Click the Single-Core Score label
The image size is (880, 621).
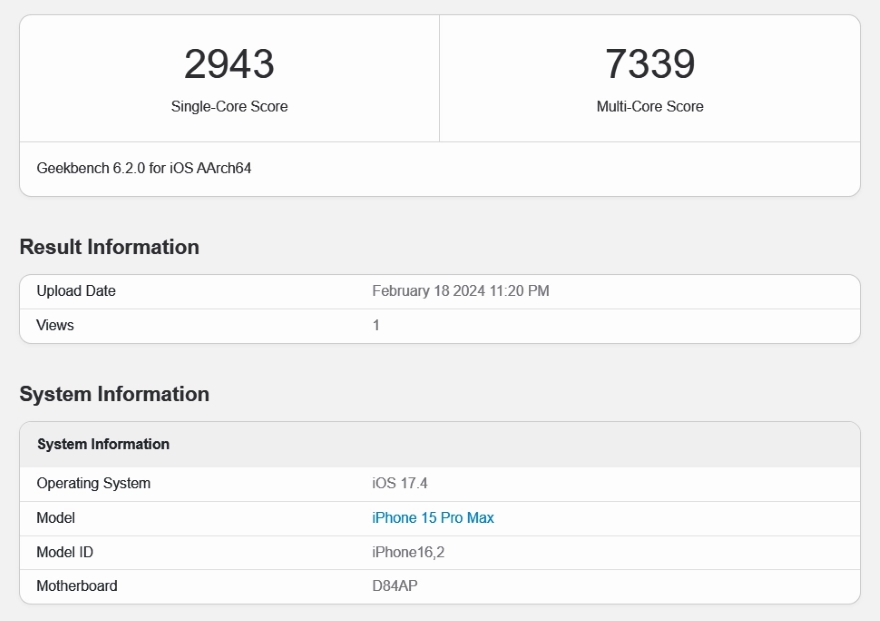[x=229, y=107]
